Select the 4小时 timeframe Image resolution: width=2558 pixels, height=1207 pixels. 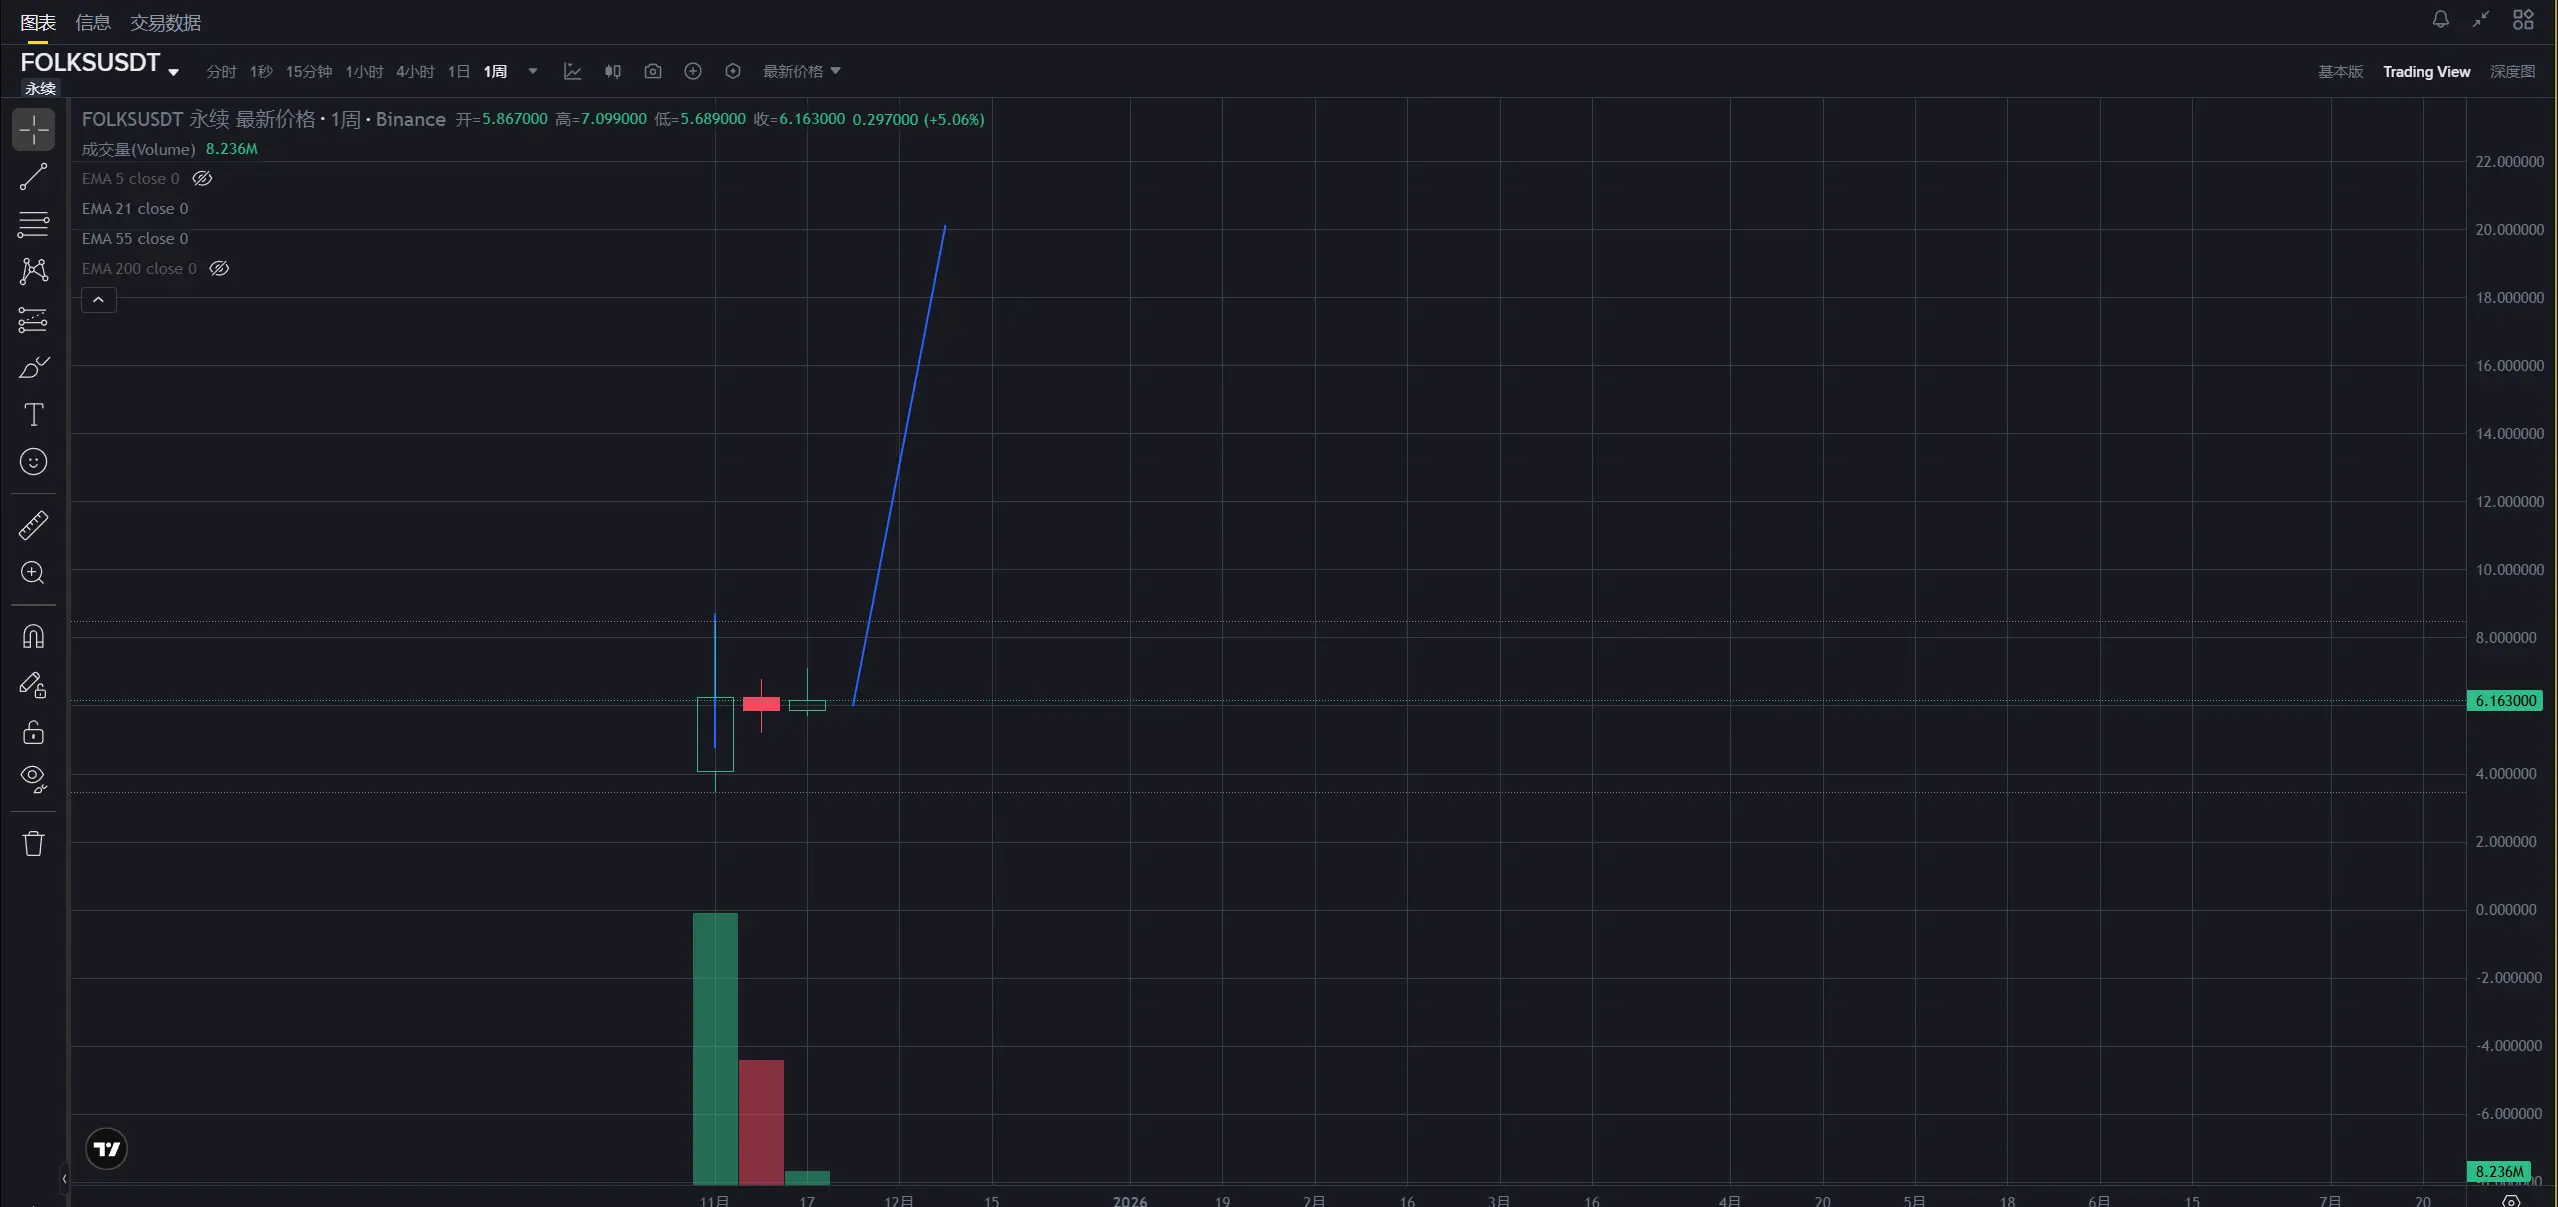tap(414, 71)
